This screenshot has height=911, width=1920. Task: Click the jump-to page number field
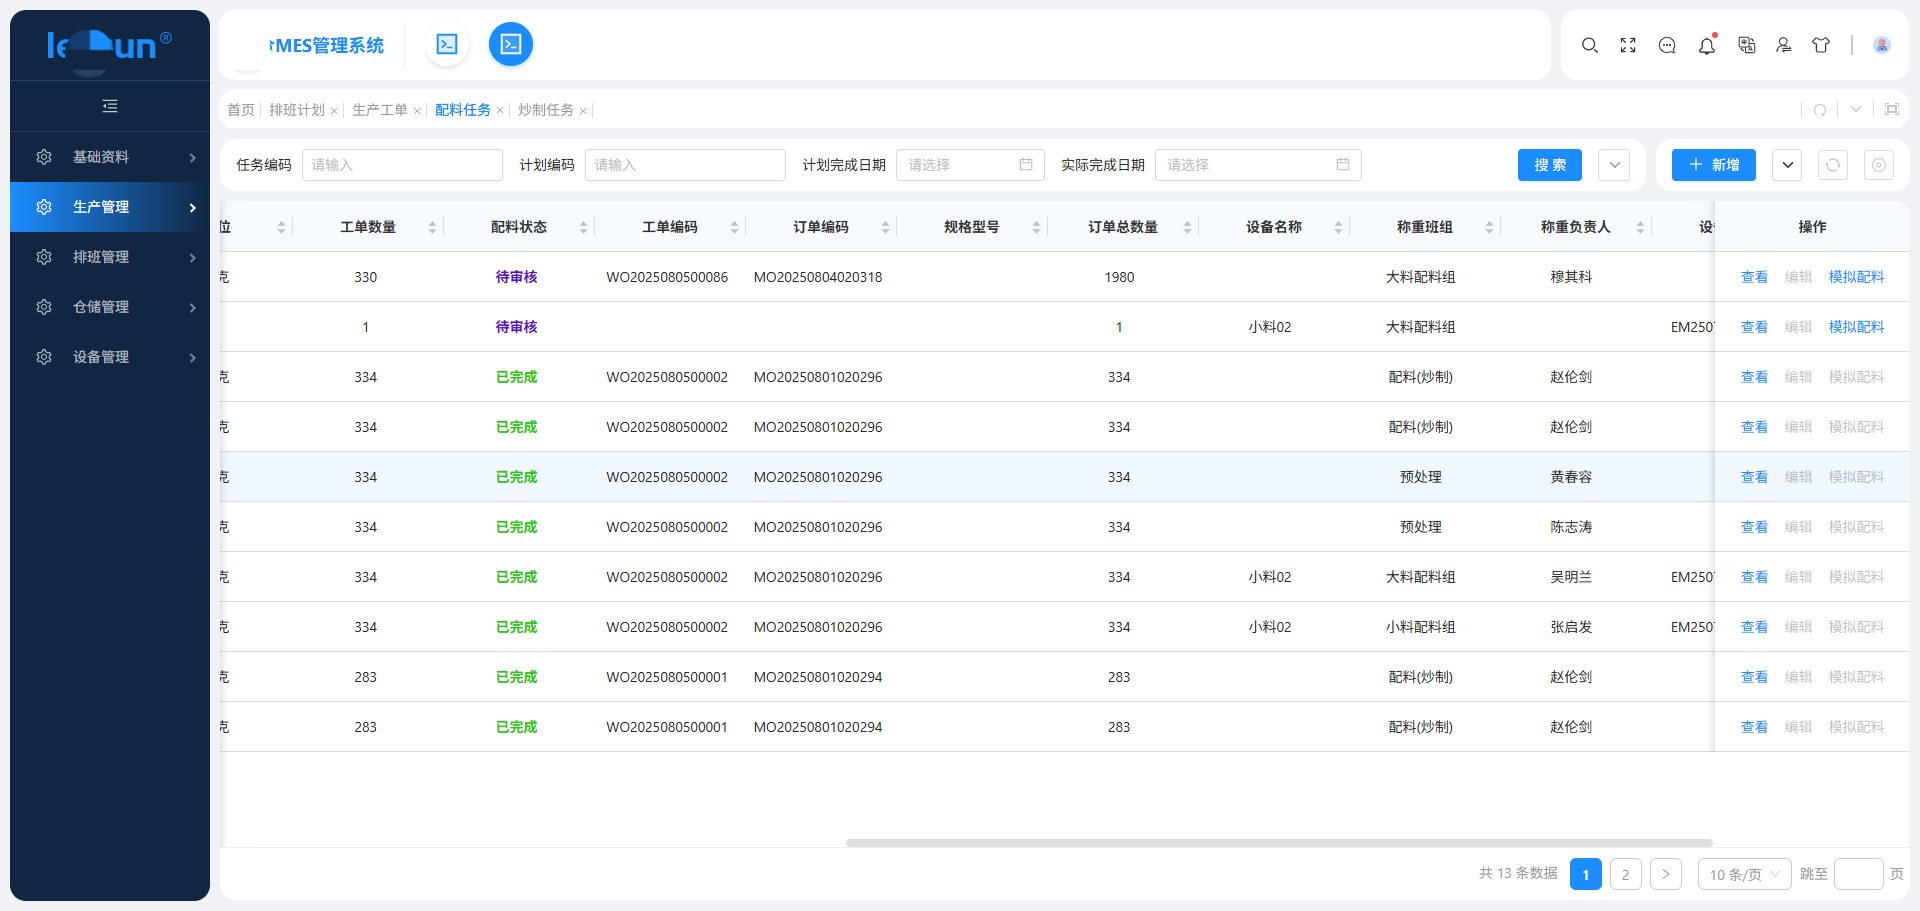click(x=1859, y=874)
